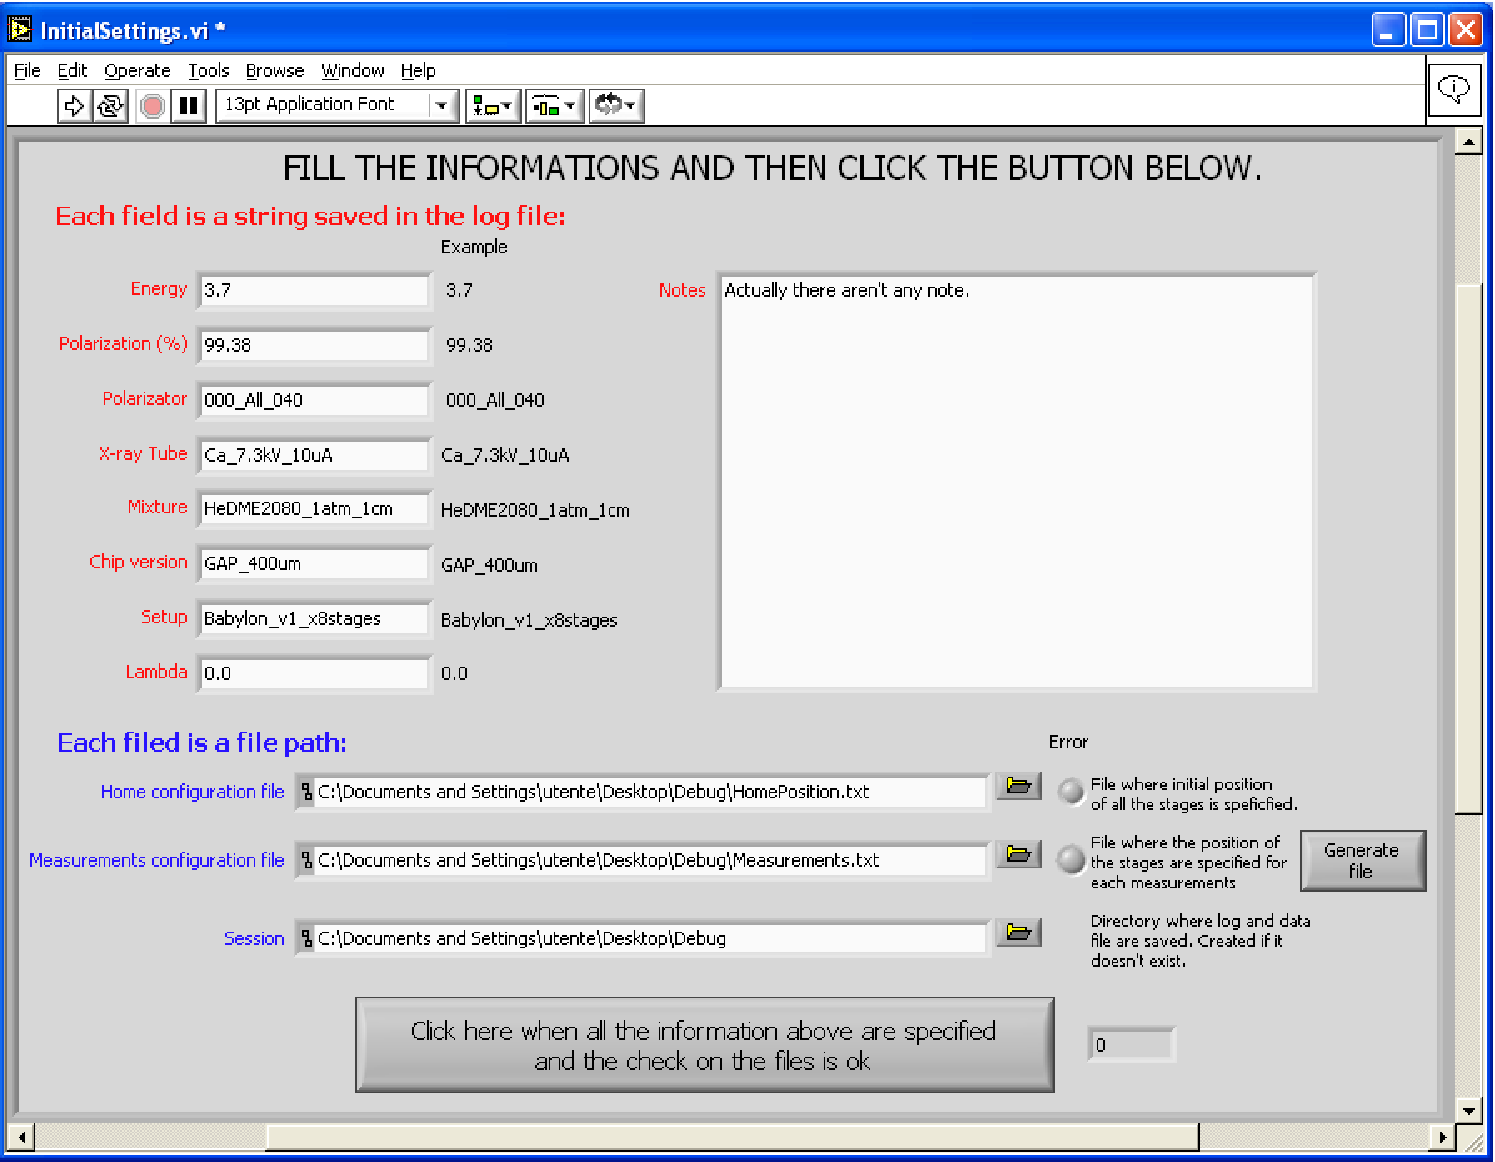Click path type icon of Home configuration file
Screen dimensions: 1495x1162
[x=307, y=792]
